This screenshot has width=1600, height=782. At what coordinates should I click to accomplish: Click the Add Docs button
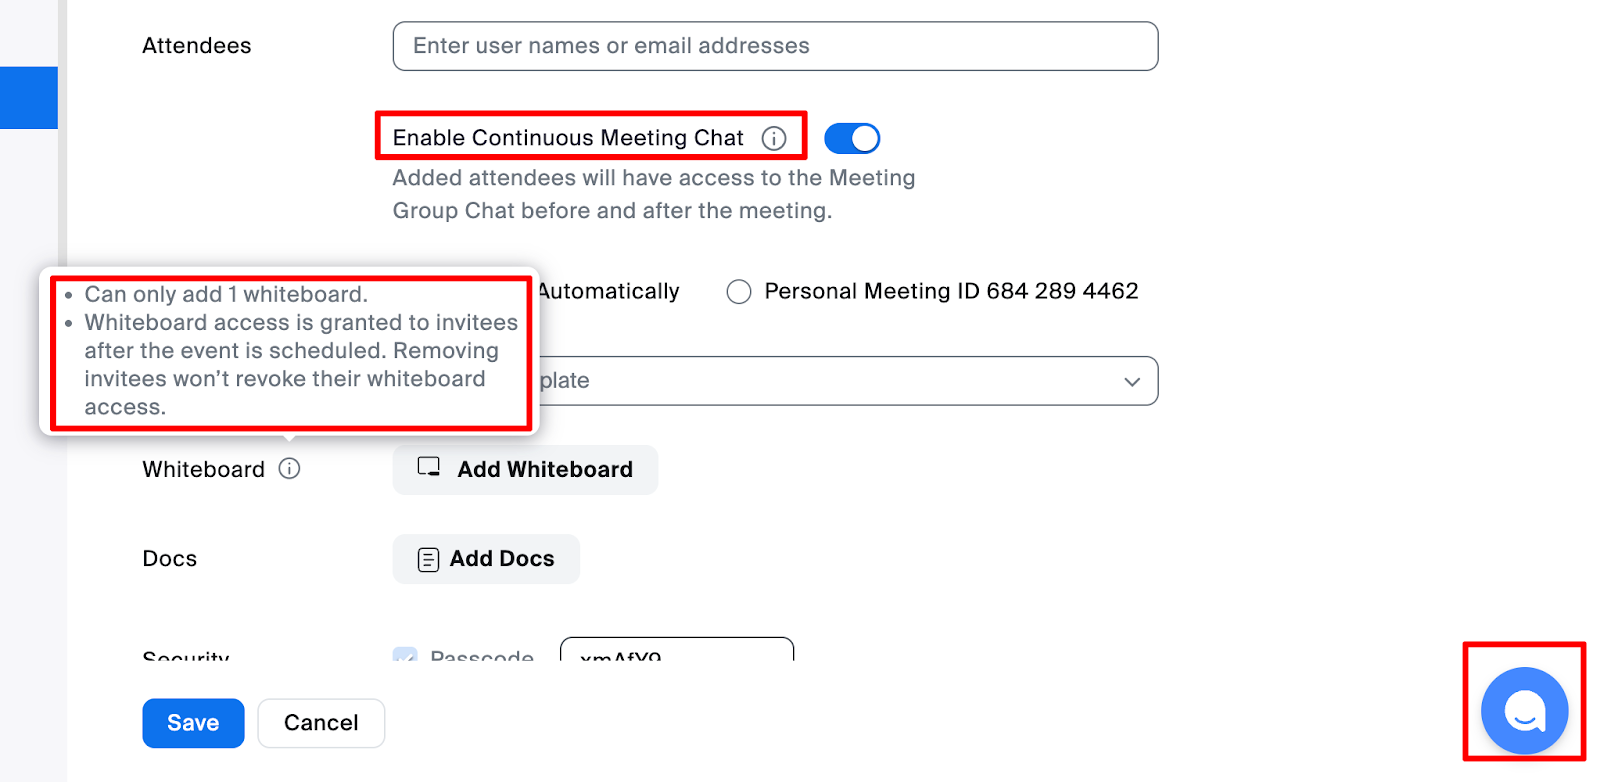click(x=485, y=559)
